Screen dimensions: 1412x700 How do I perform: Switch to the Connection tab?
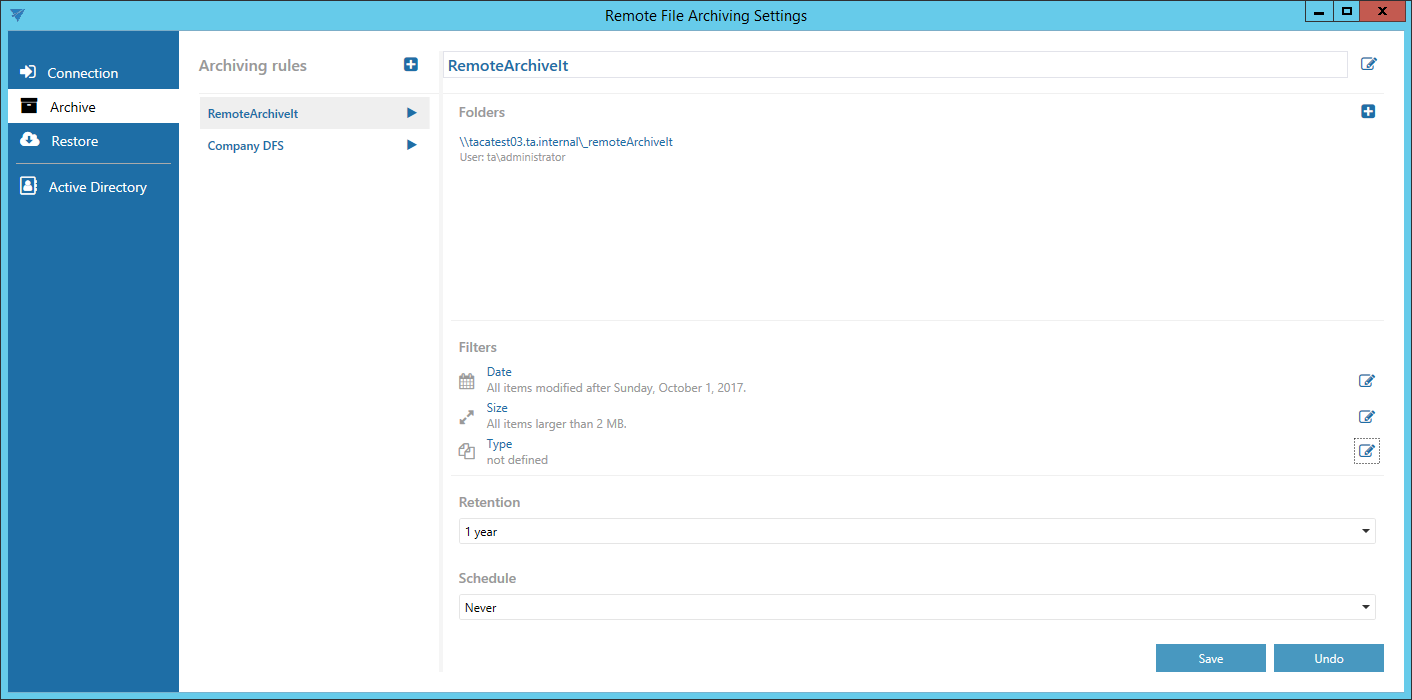pos(82,73)
